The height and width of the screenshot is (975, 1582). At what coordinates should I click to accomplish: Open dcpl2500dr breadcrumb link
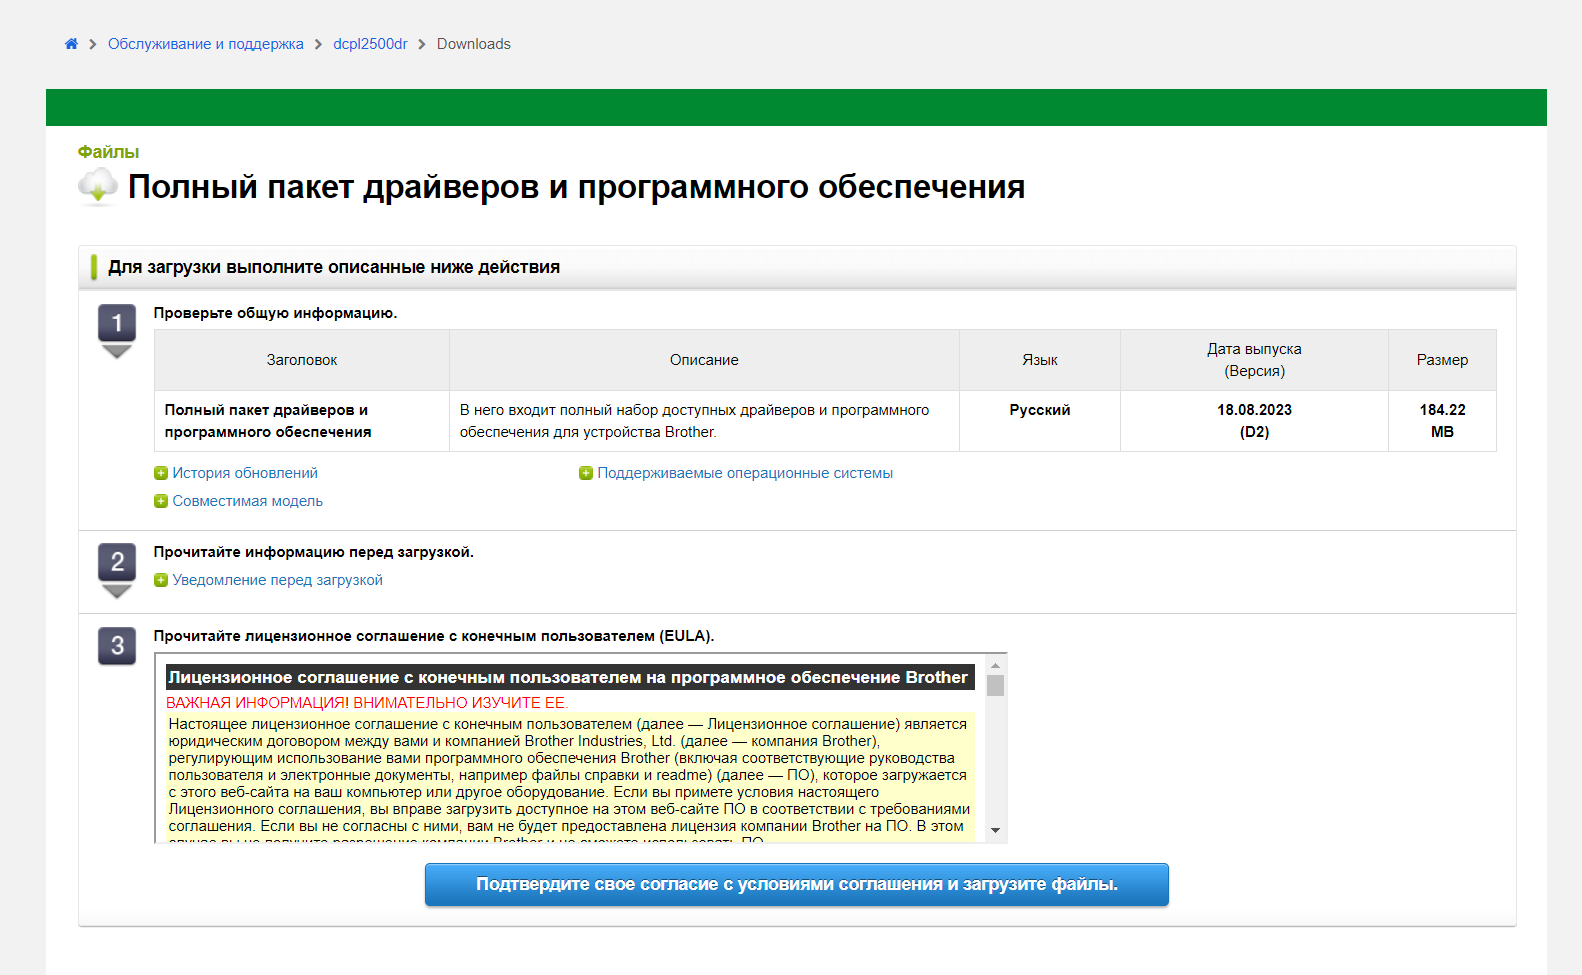[x=370, y=44]
